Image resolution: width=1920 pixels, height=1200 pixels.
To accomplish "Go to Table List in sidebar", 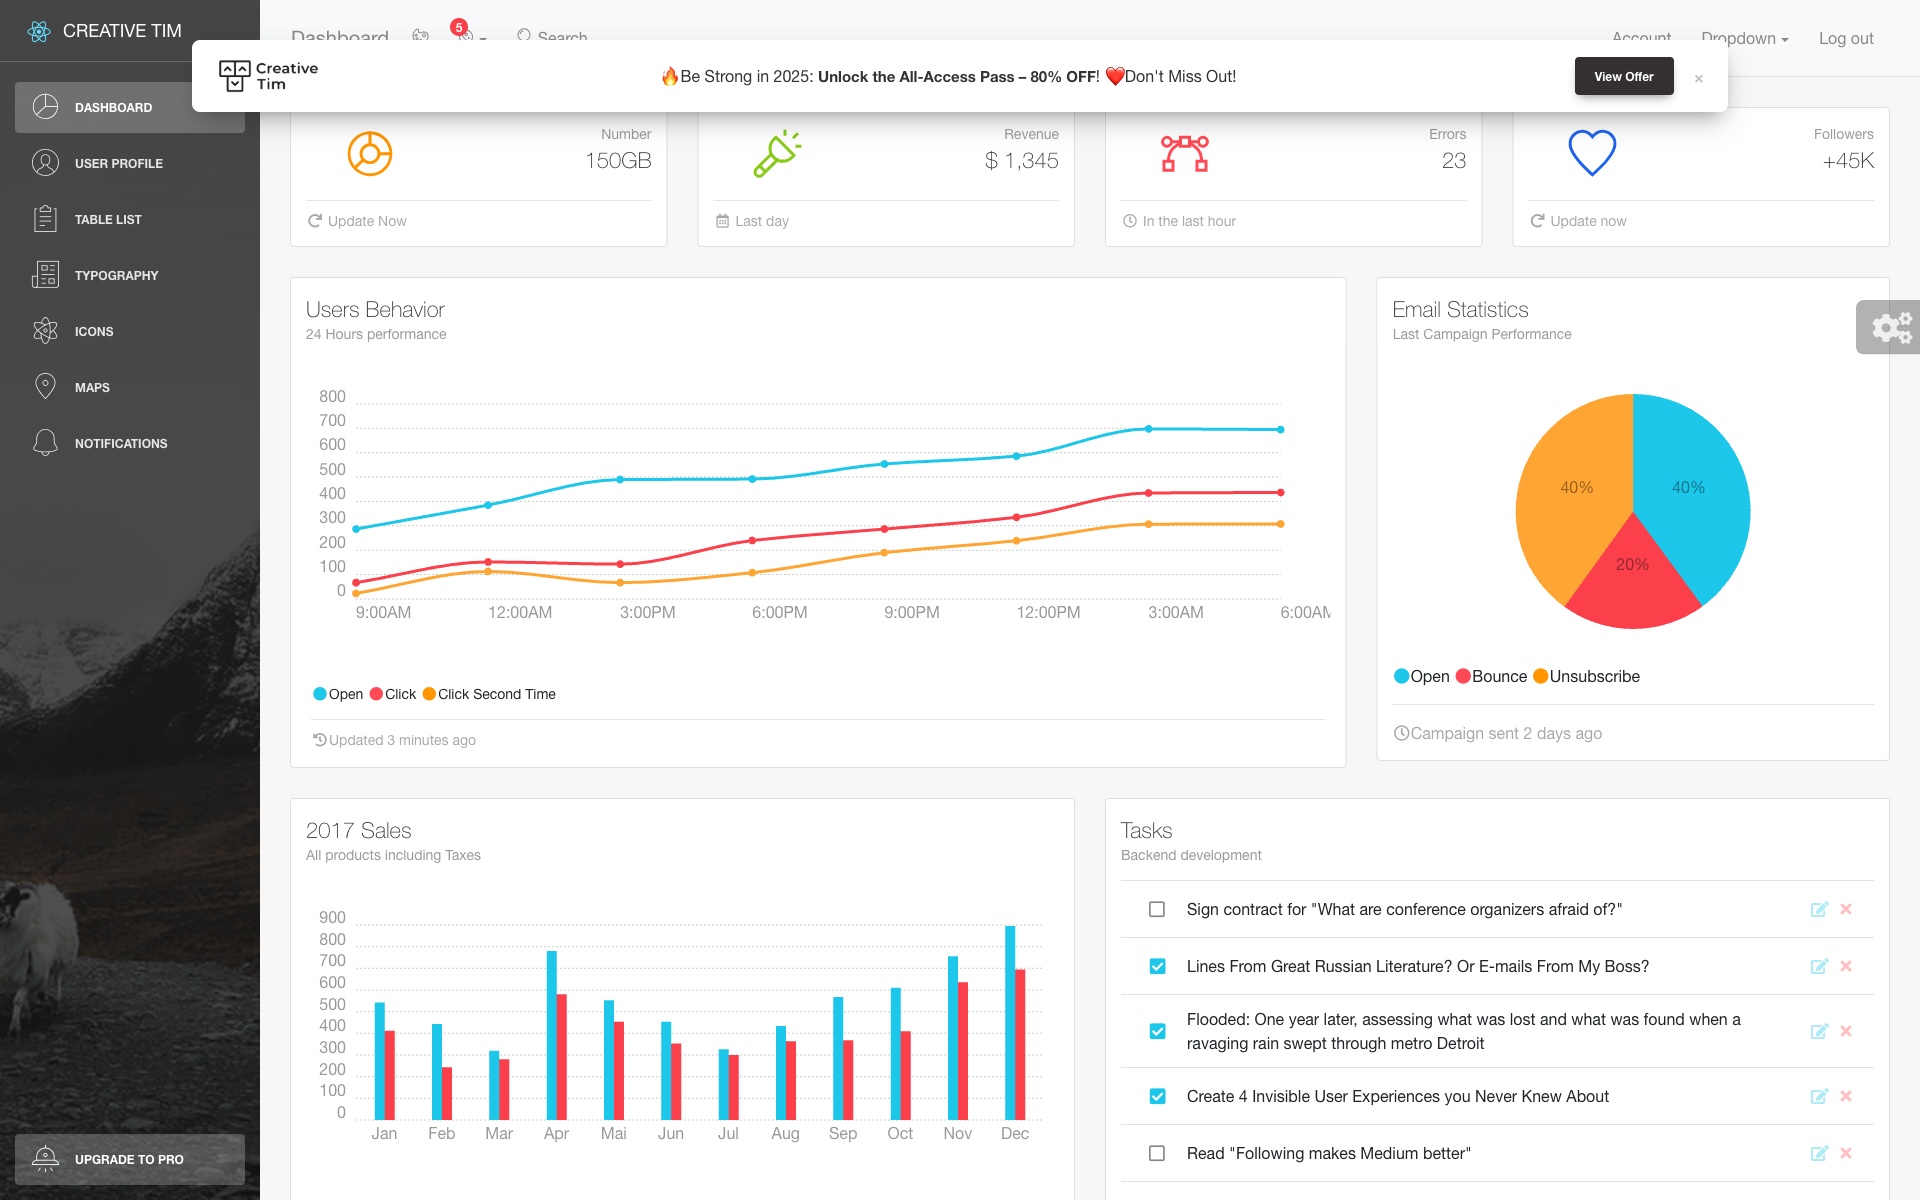I will click(x=108, y=219).
